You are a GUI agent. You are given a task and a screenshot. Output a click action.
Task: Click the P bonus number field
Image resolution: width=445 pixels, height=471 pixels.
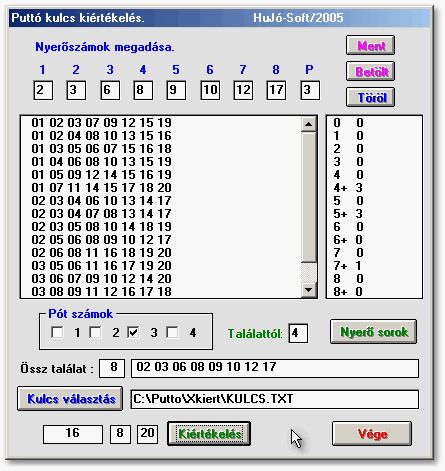(310, 90)
